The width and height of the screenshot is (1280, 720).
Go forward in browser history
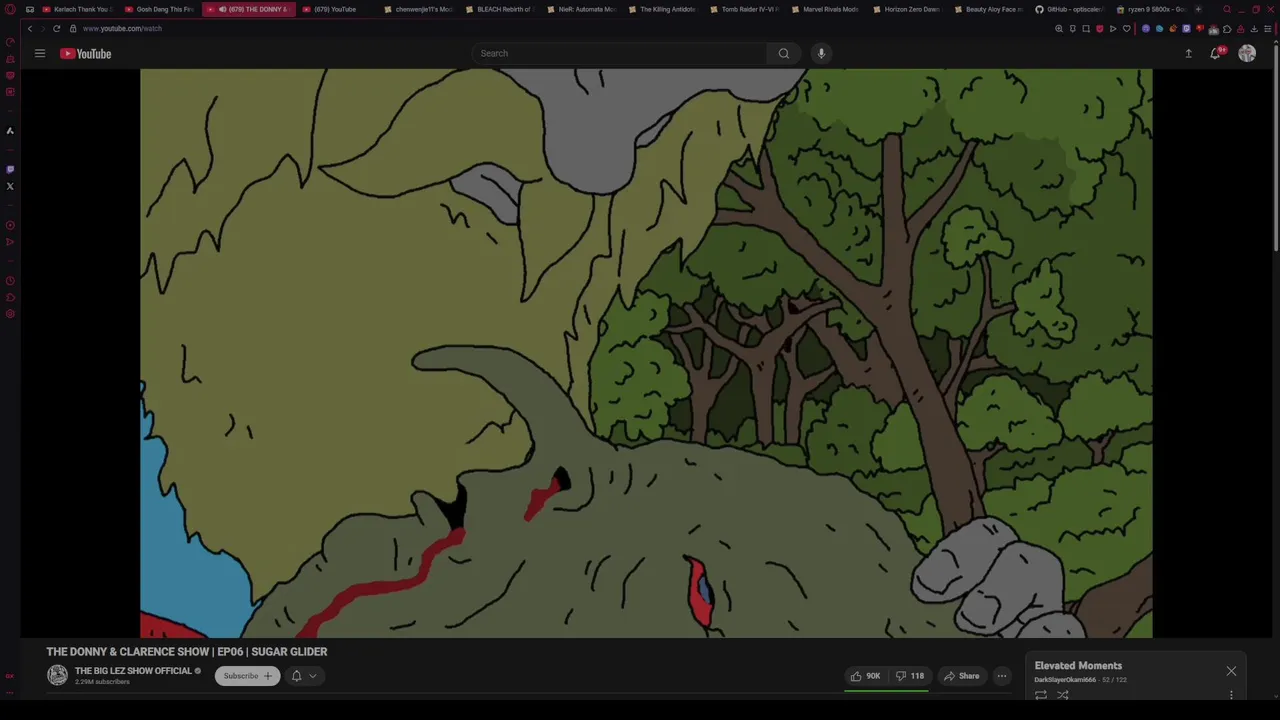point(43,28)
